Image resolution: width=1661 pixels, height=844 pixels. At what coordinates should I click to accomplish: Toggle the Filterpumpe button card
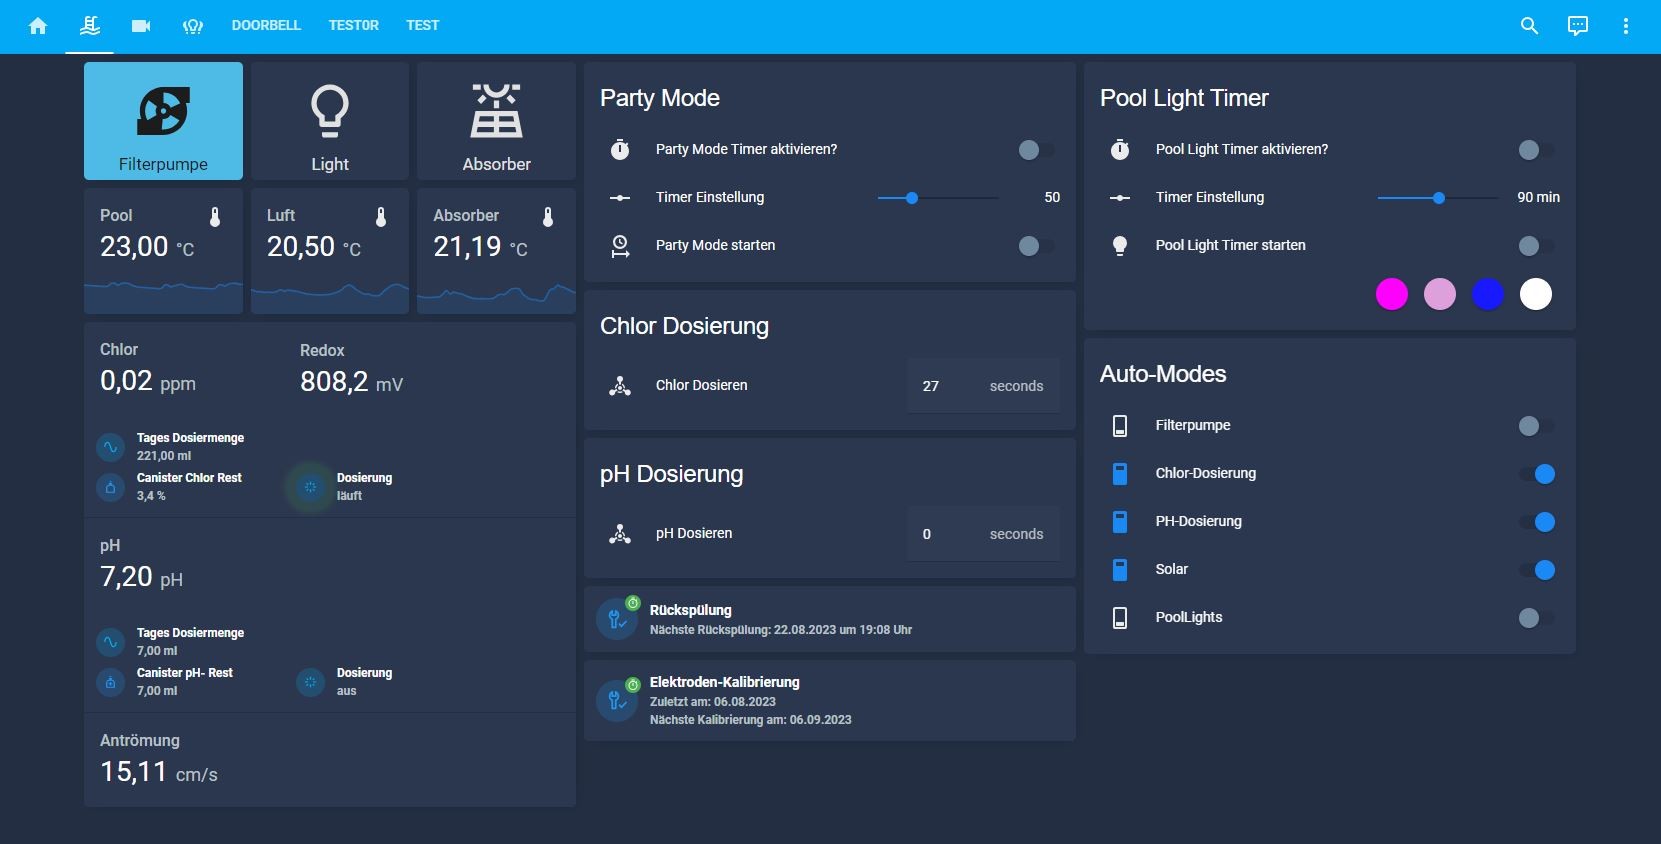[163, 121]
